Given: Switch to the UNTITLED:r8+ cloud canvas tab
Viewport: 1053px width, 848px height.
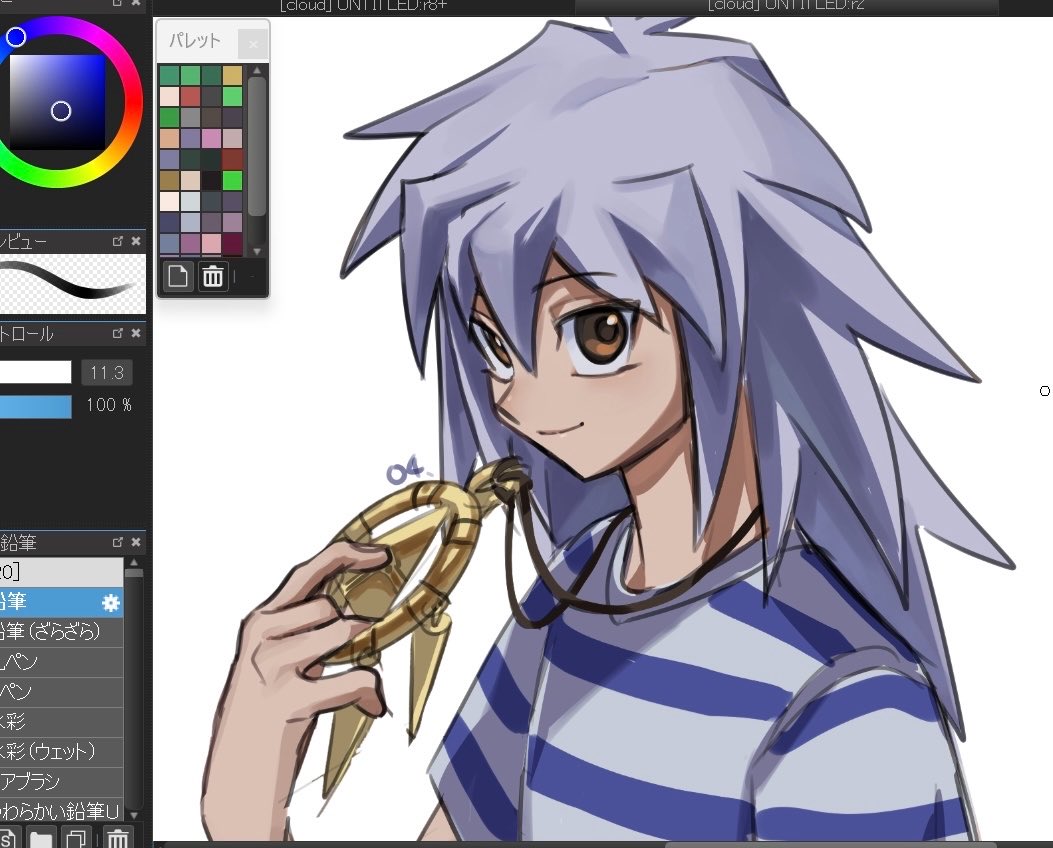Looking at the screenshot, I should pos(363,6).
